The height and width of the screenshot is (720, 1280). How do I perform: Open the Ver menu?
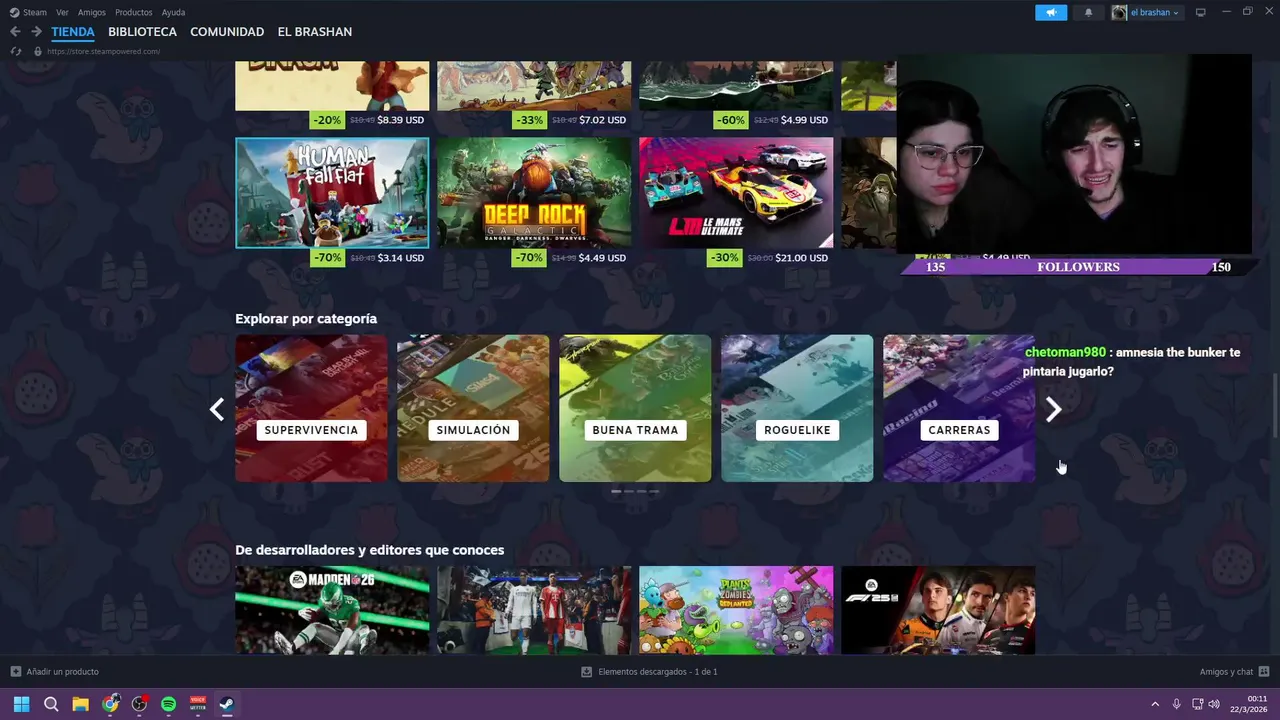[62, 12]
